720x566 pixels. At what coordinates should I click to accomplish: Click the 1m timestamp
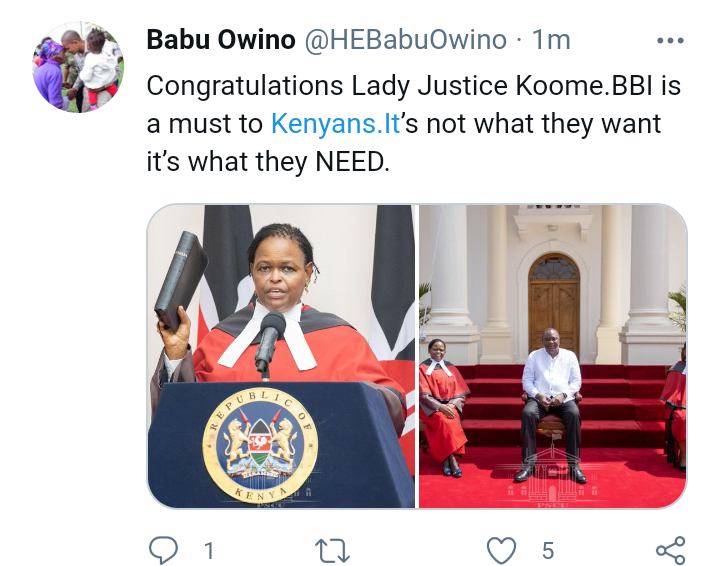click(x=551, y=40)
